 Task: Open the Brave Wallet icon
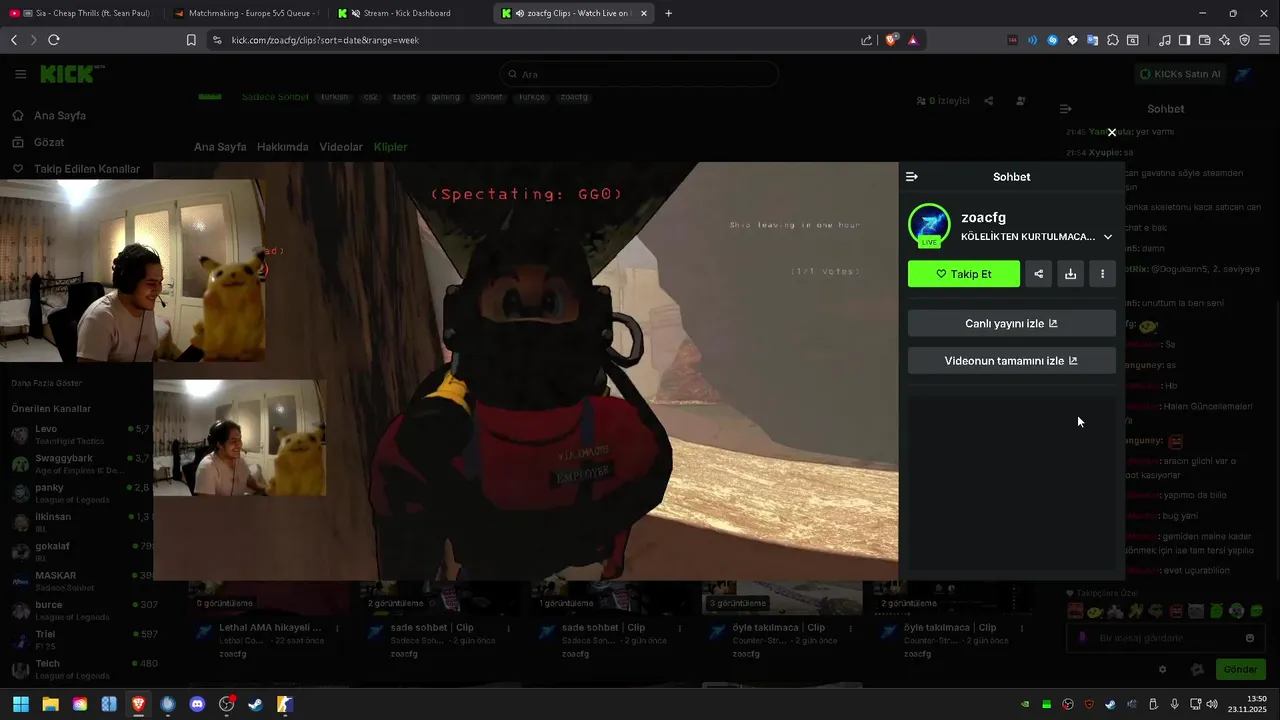click(x=1204, y=40)
